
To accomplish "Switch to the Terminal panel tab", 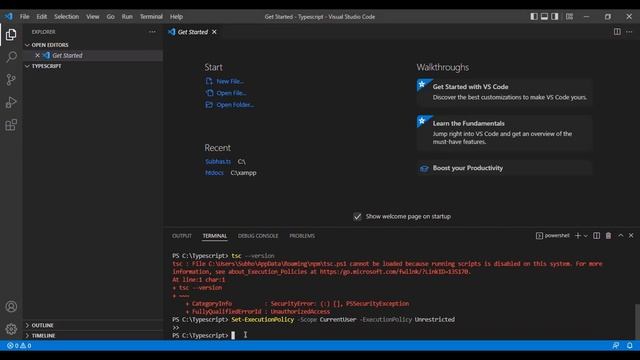I will click(215, 236).
